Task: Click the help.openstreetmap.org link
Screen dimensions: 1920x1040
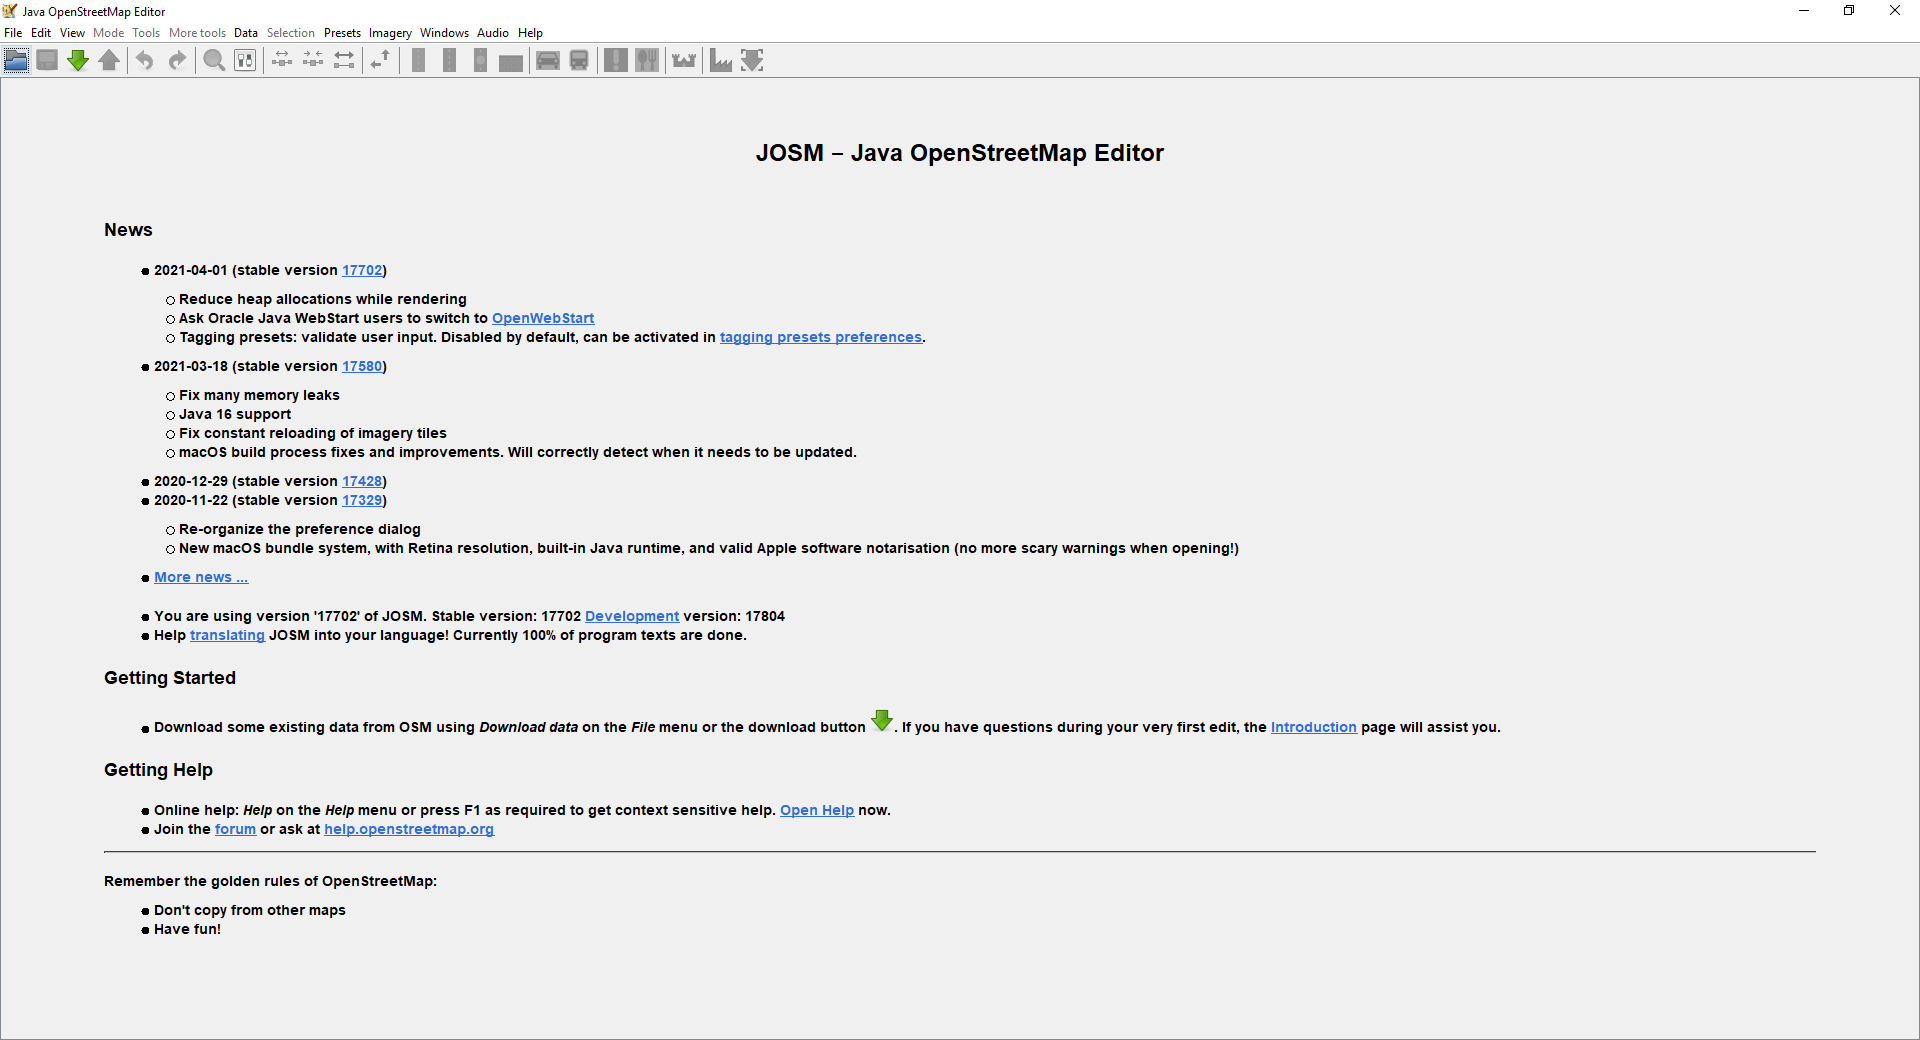Action: point(409,829)
